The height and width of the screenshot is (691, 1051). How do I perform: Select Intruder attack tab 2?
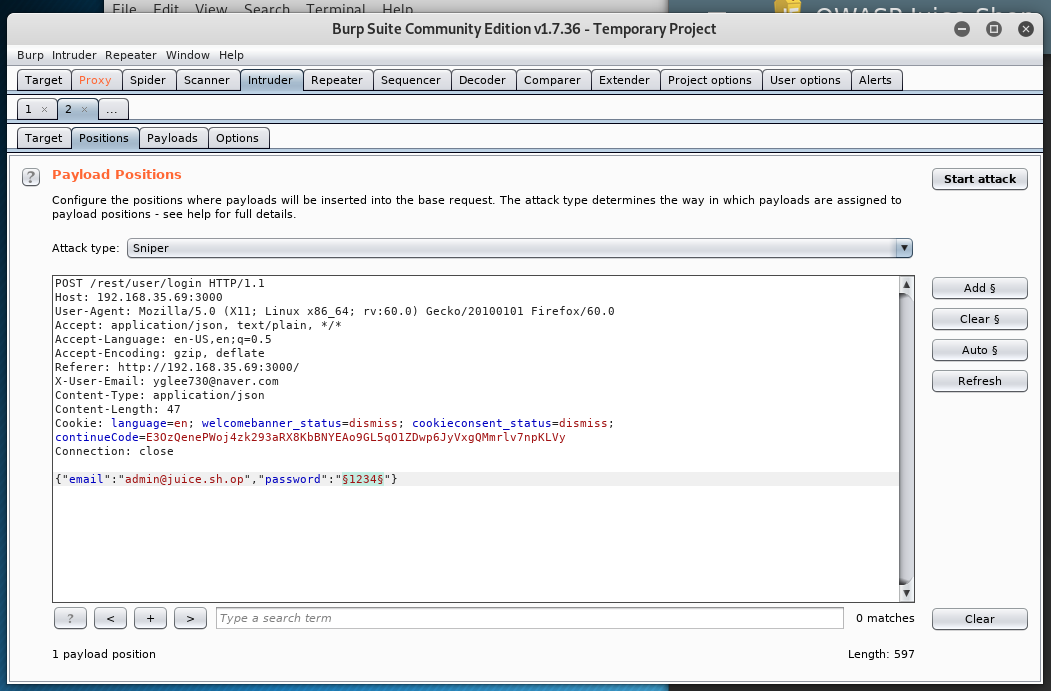point(69,109)
